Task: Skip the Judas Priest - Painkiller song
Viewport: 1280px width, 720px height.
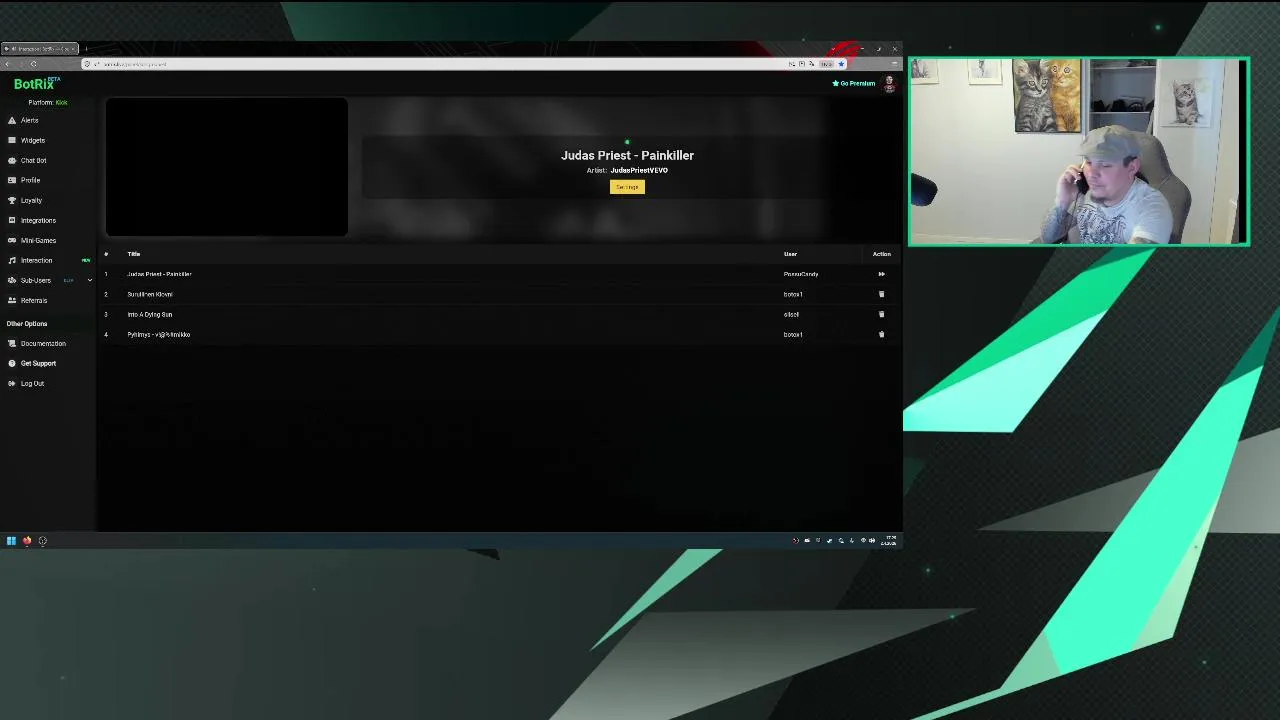Action: (881, 274)
